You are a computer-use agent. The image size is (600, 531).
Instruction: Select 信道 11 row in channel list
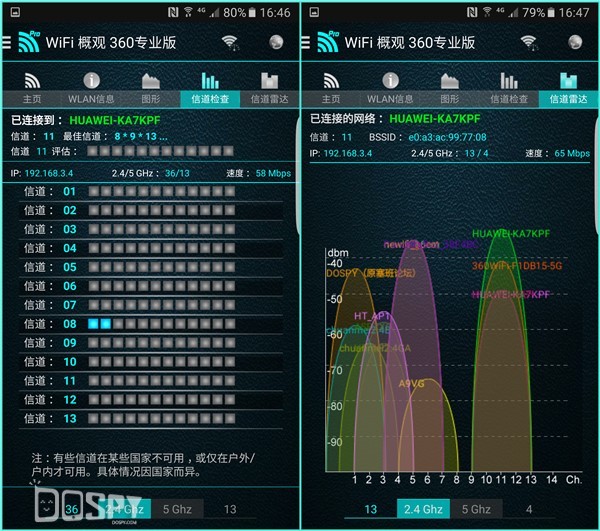tap(151, 381)
